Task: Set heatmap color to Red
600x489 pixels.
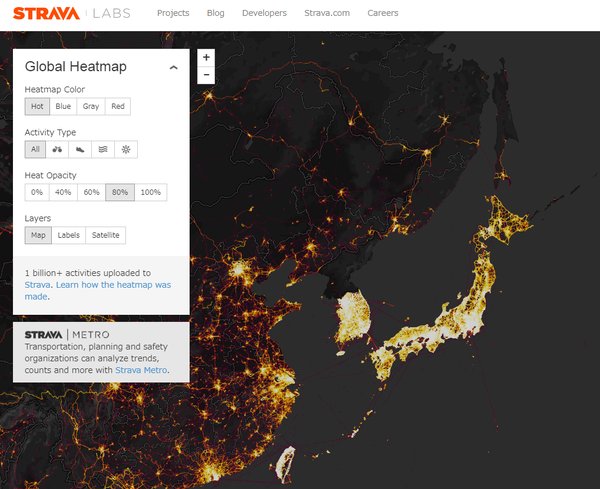Action: point(118,106)
